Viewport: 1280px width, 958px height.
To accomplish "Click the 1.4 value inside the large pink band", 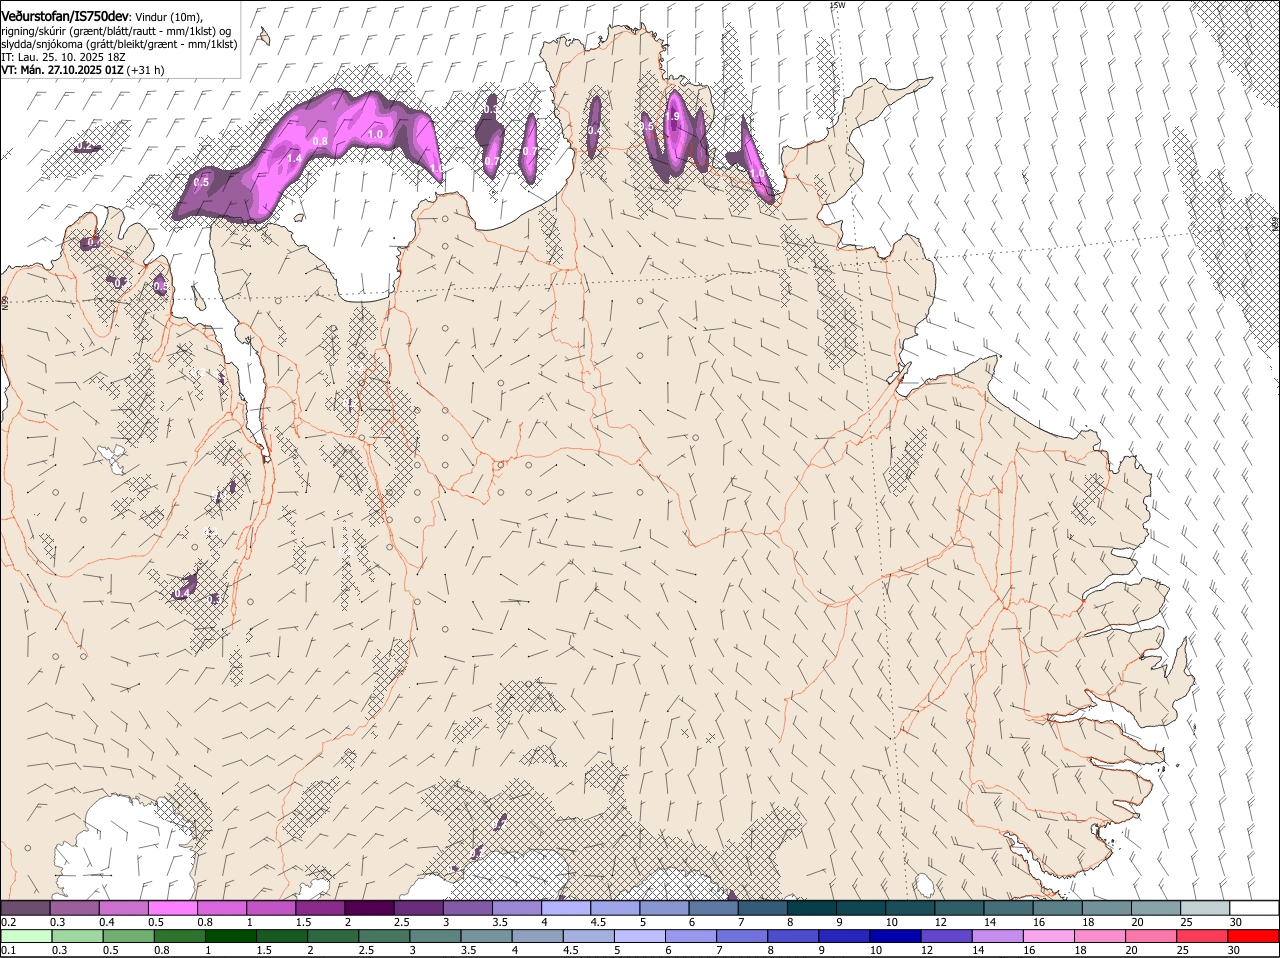I will coord(294,158).
